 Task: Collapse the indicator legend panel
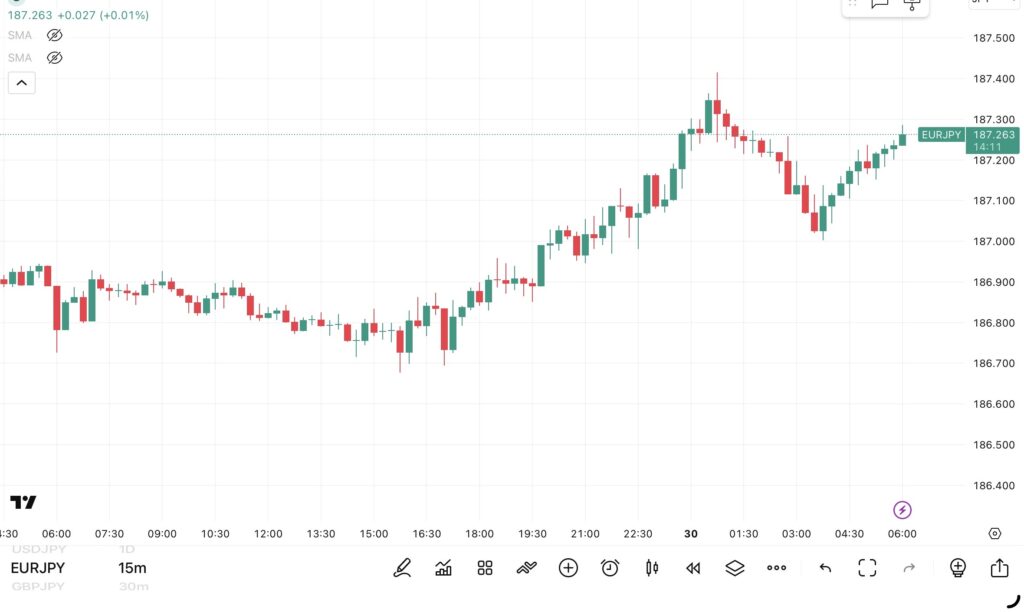click(x=21, y=82)
